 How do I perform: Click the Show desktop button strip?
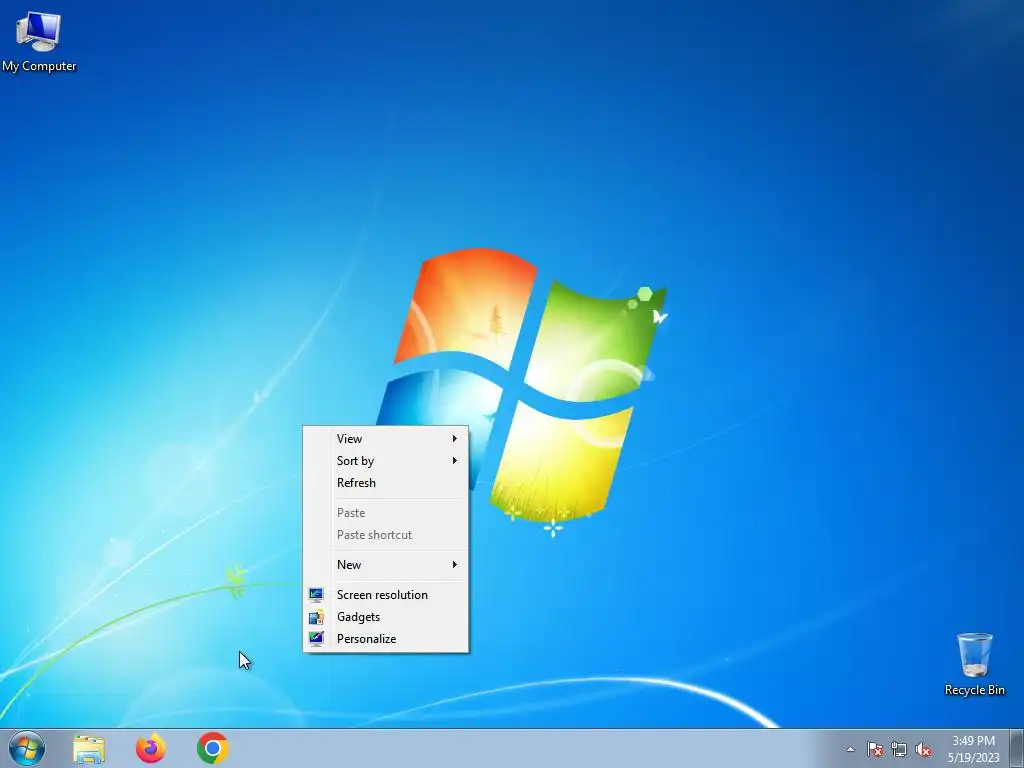[x=1016, y=748]
